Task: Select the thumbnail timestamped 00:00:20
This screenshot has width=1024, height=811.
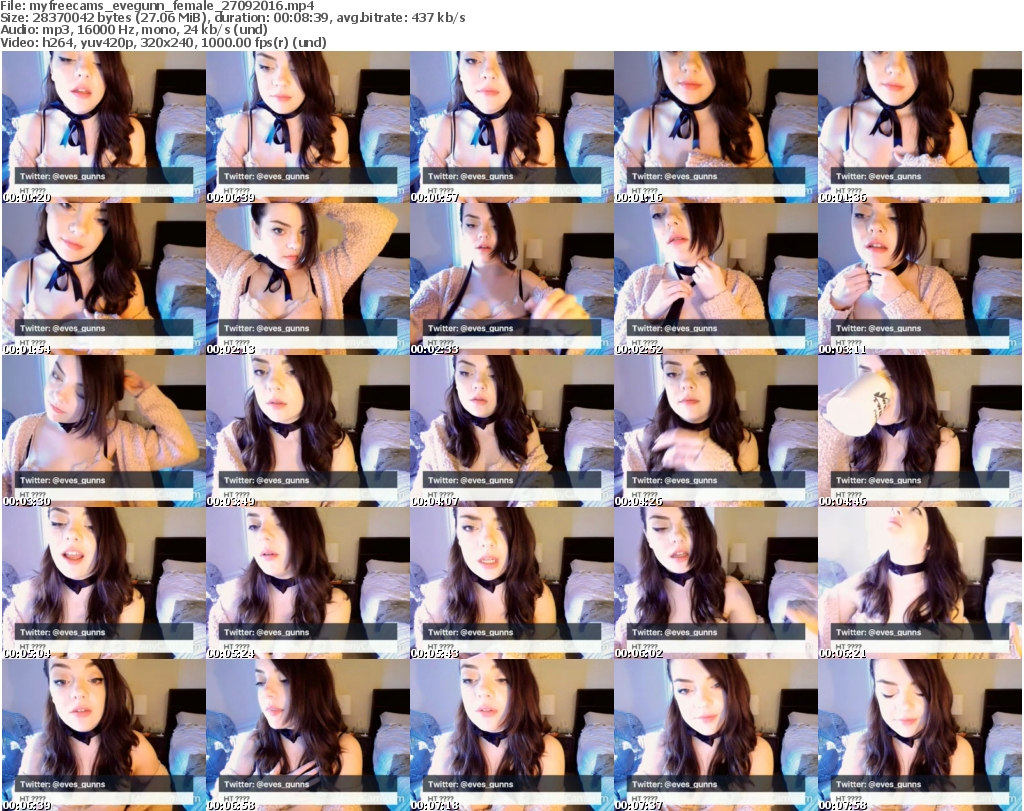Action: pos(104,127)
